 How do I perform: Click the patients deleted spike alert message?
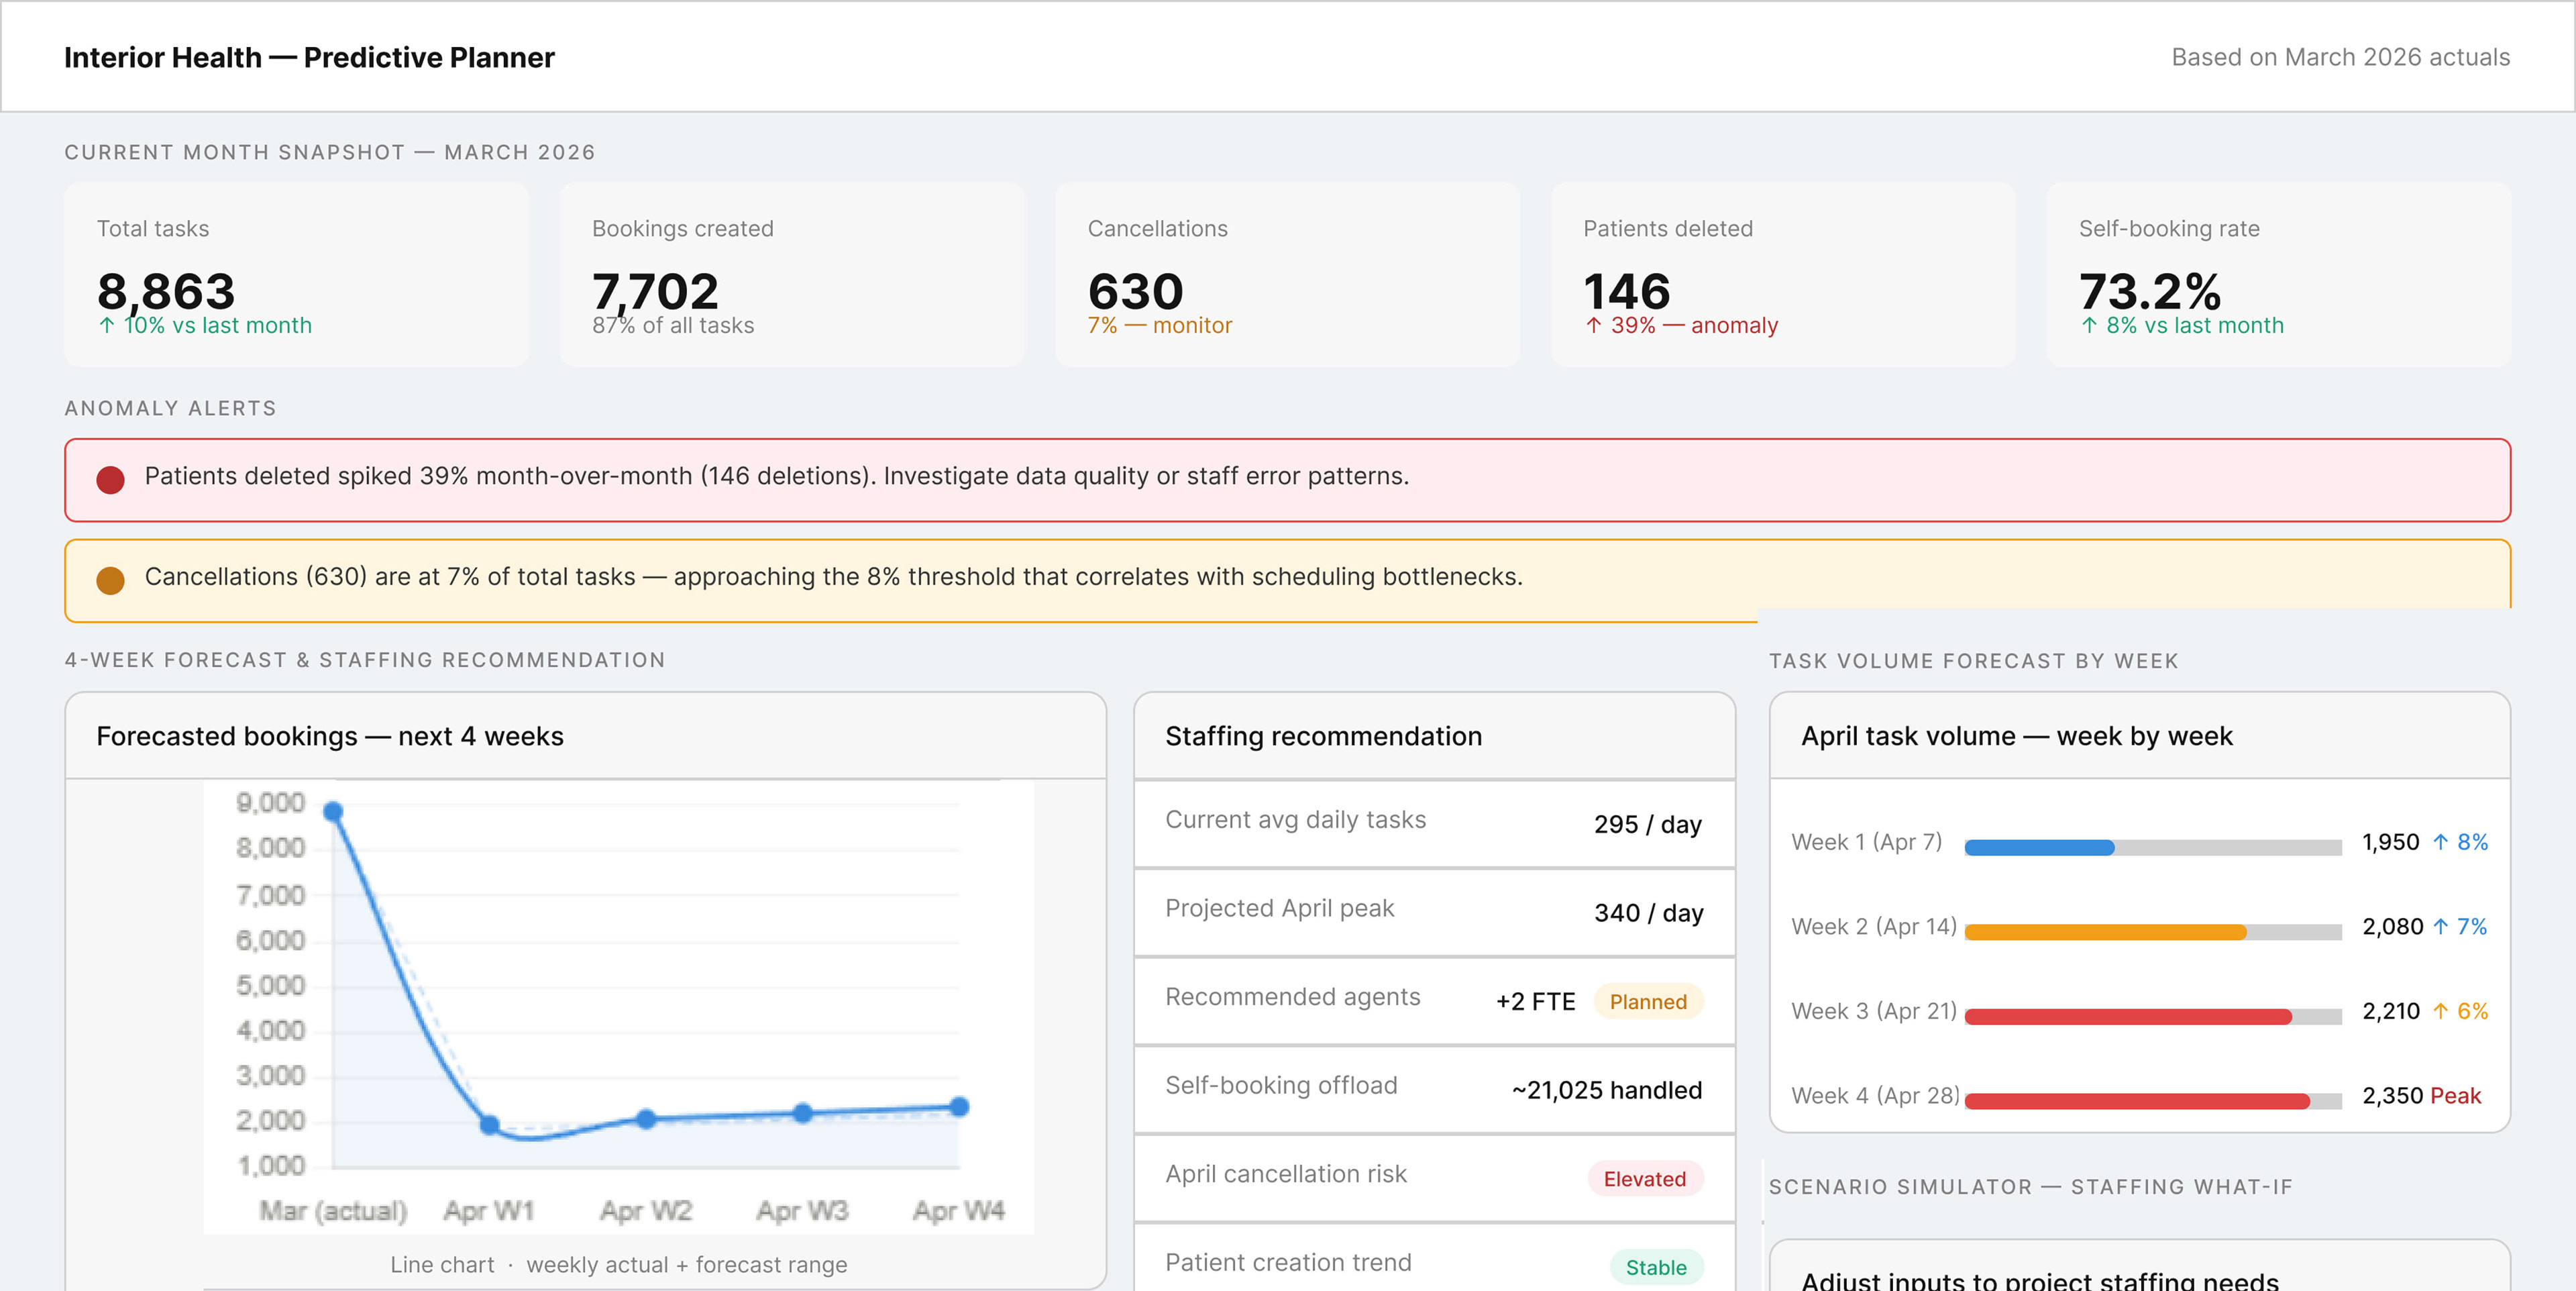[777, 476]
